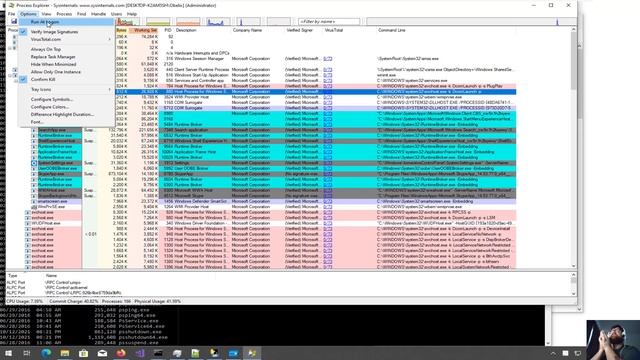Uncheck Confirm Kill option
The height and width of the screenshot is (360, 640).
(67, 79)
